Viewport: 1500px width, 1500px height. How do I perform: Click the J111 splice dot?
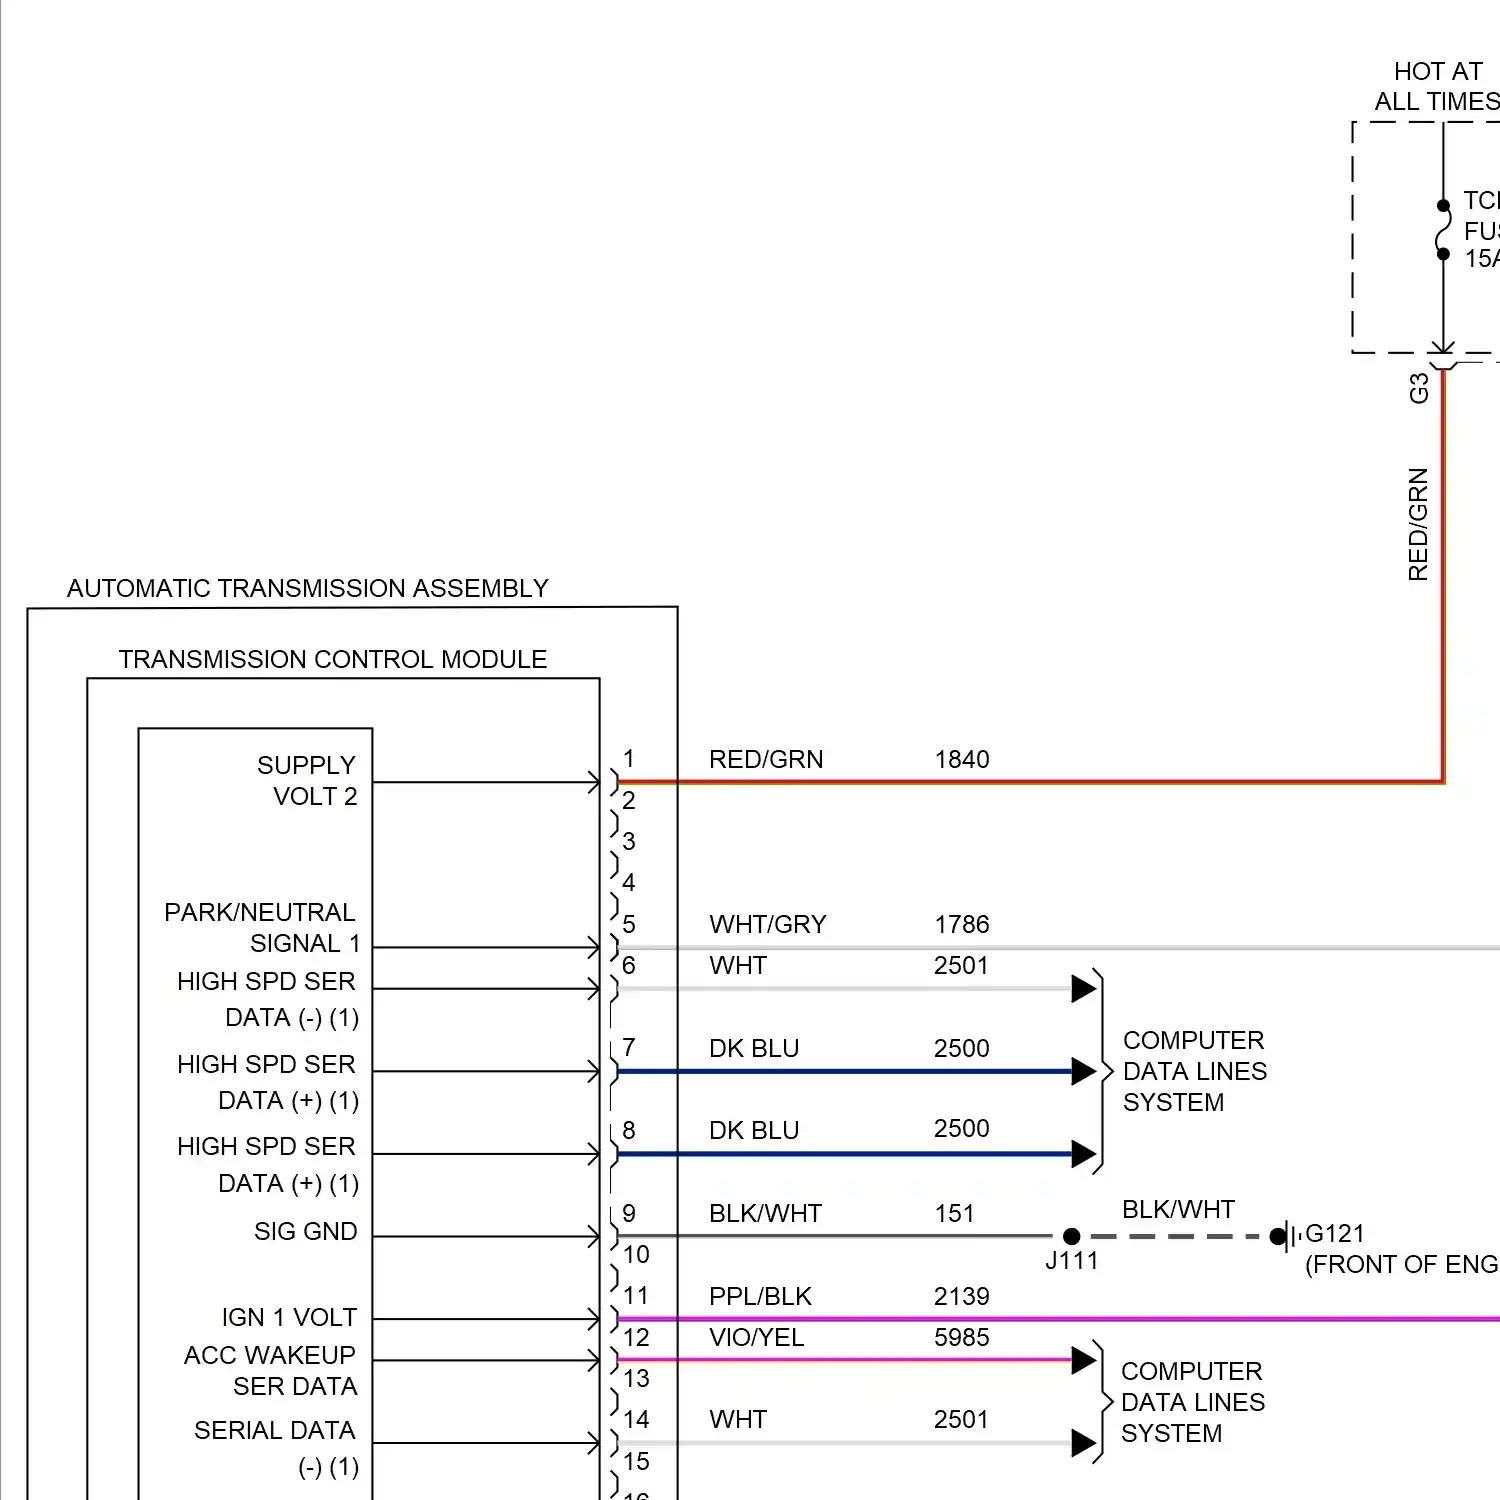[1072, 1236]
